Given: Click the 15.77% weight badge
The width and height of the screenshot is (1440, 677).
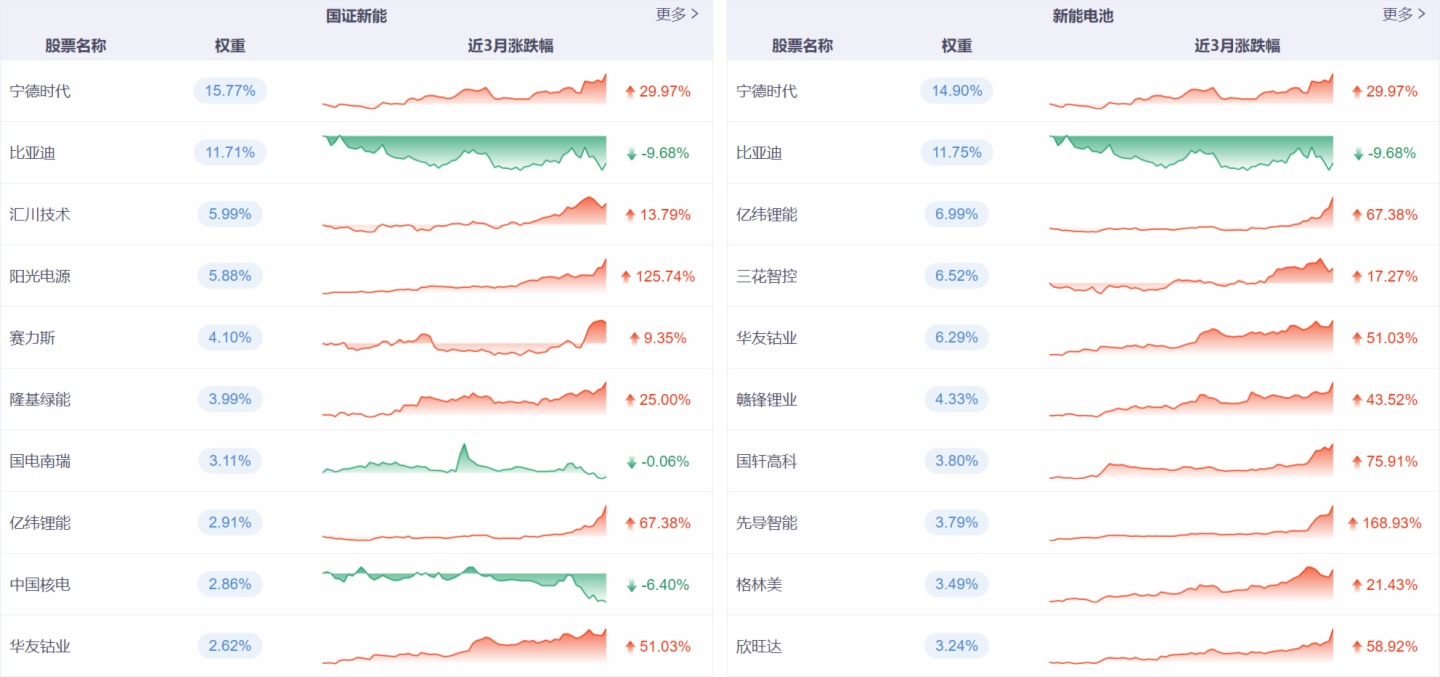Looking at the screenshot, I should 230,91.
